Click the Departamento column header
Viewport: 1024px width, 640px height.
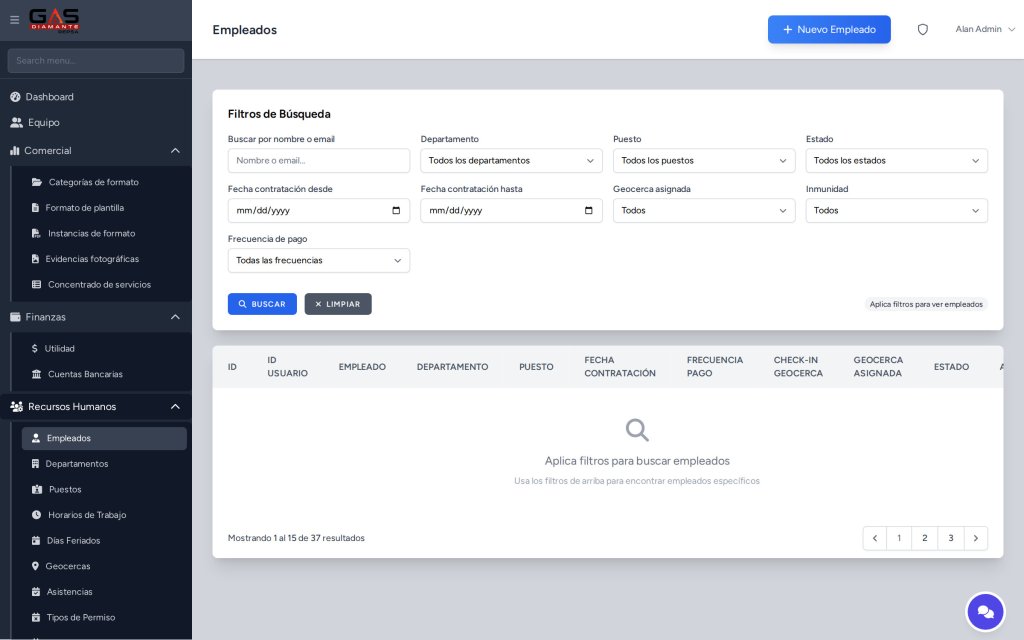point(453,367)
